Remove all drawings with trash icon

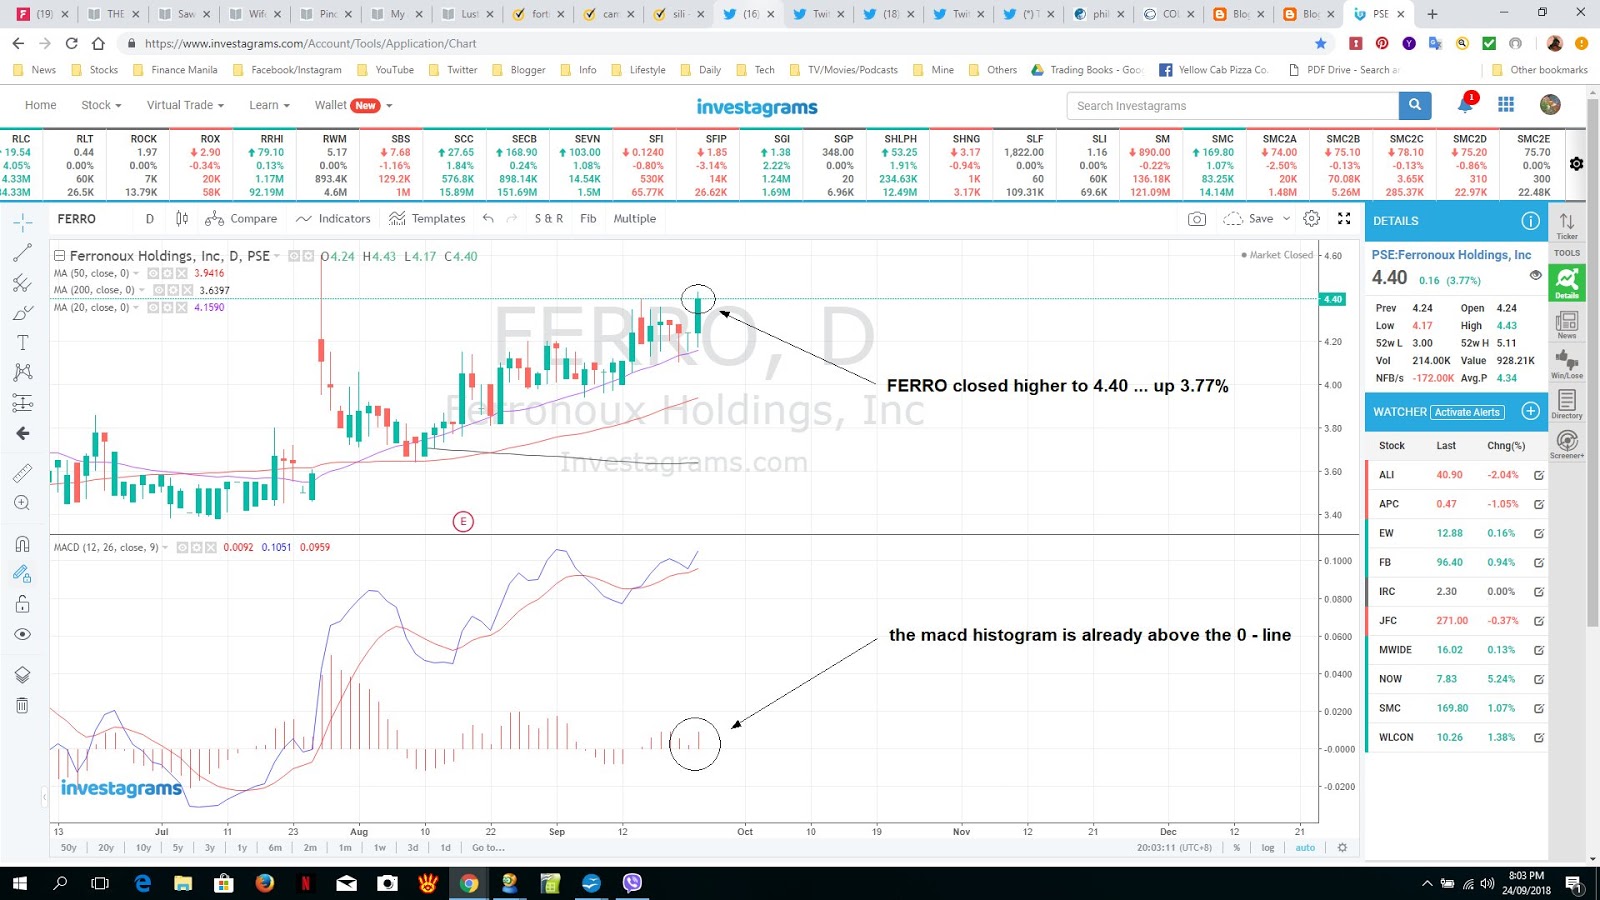pyautogui.click(x=22, y=705)
